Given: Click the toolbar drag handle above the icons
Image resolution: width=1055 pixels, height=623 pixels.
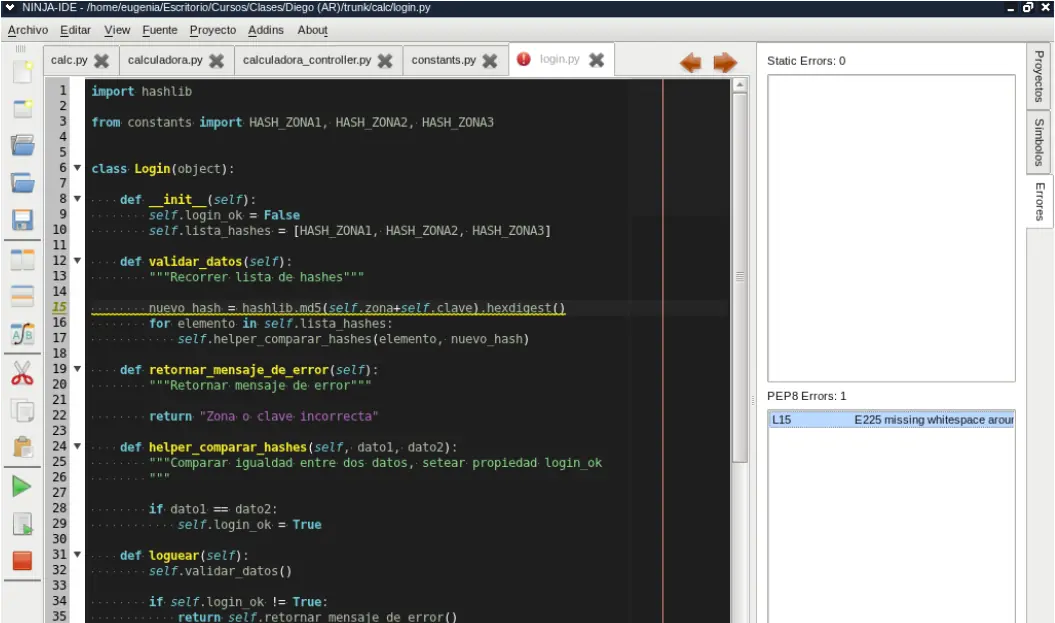Looking at the screenshot, I should [21, 48].
